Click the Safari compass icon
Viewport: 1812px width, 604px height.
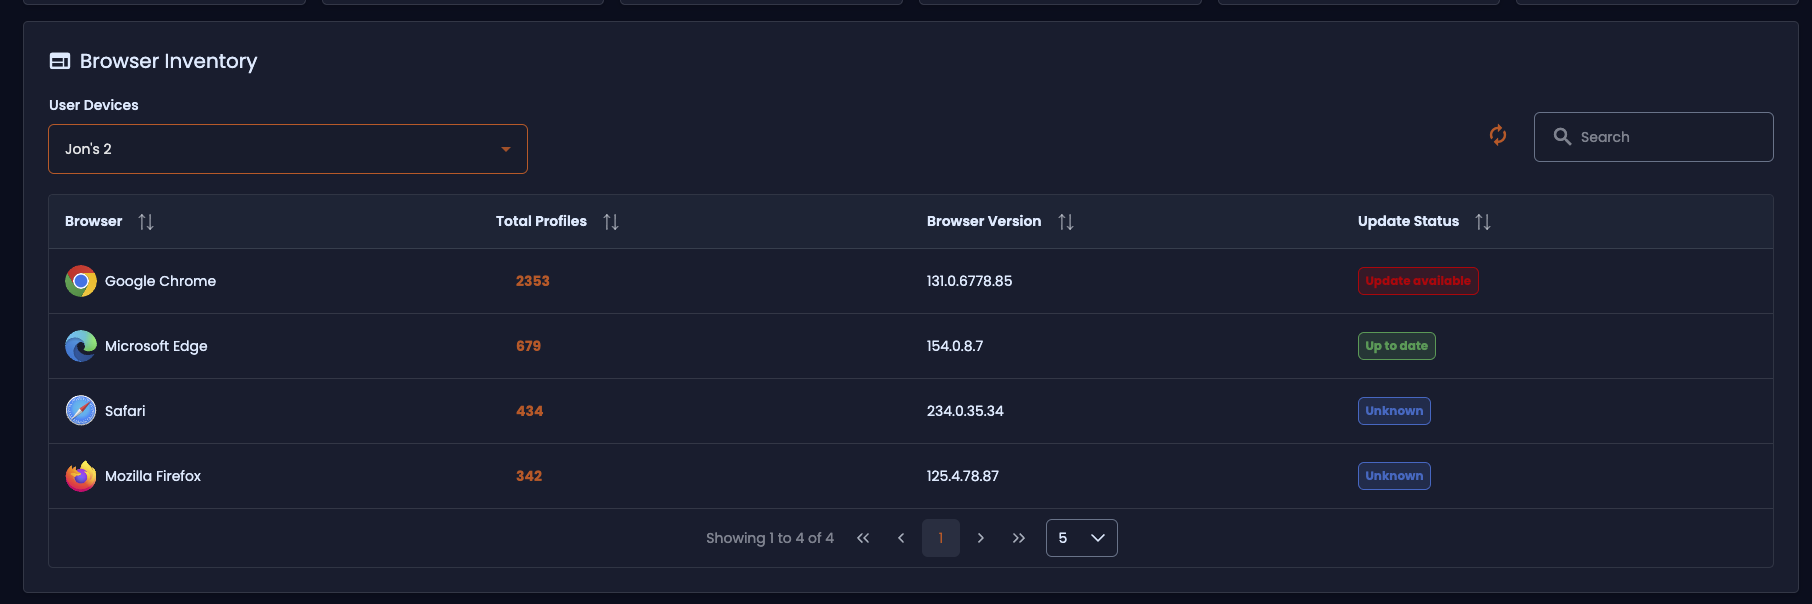pos(81,411)
